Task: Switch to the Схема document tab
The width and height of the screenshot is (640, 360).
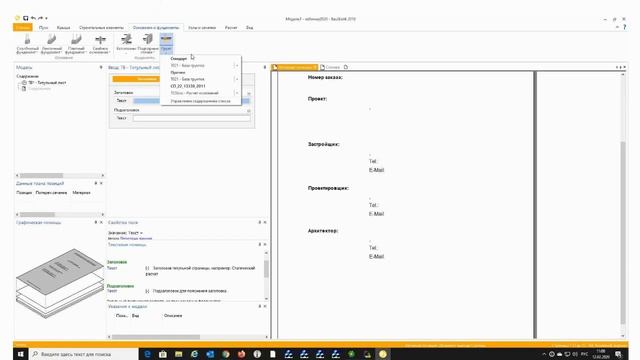Action: [330, 67]
